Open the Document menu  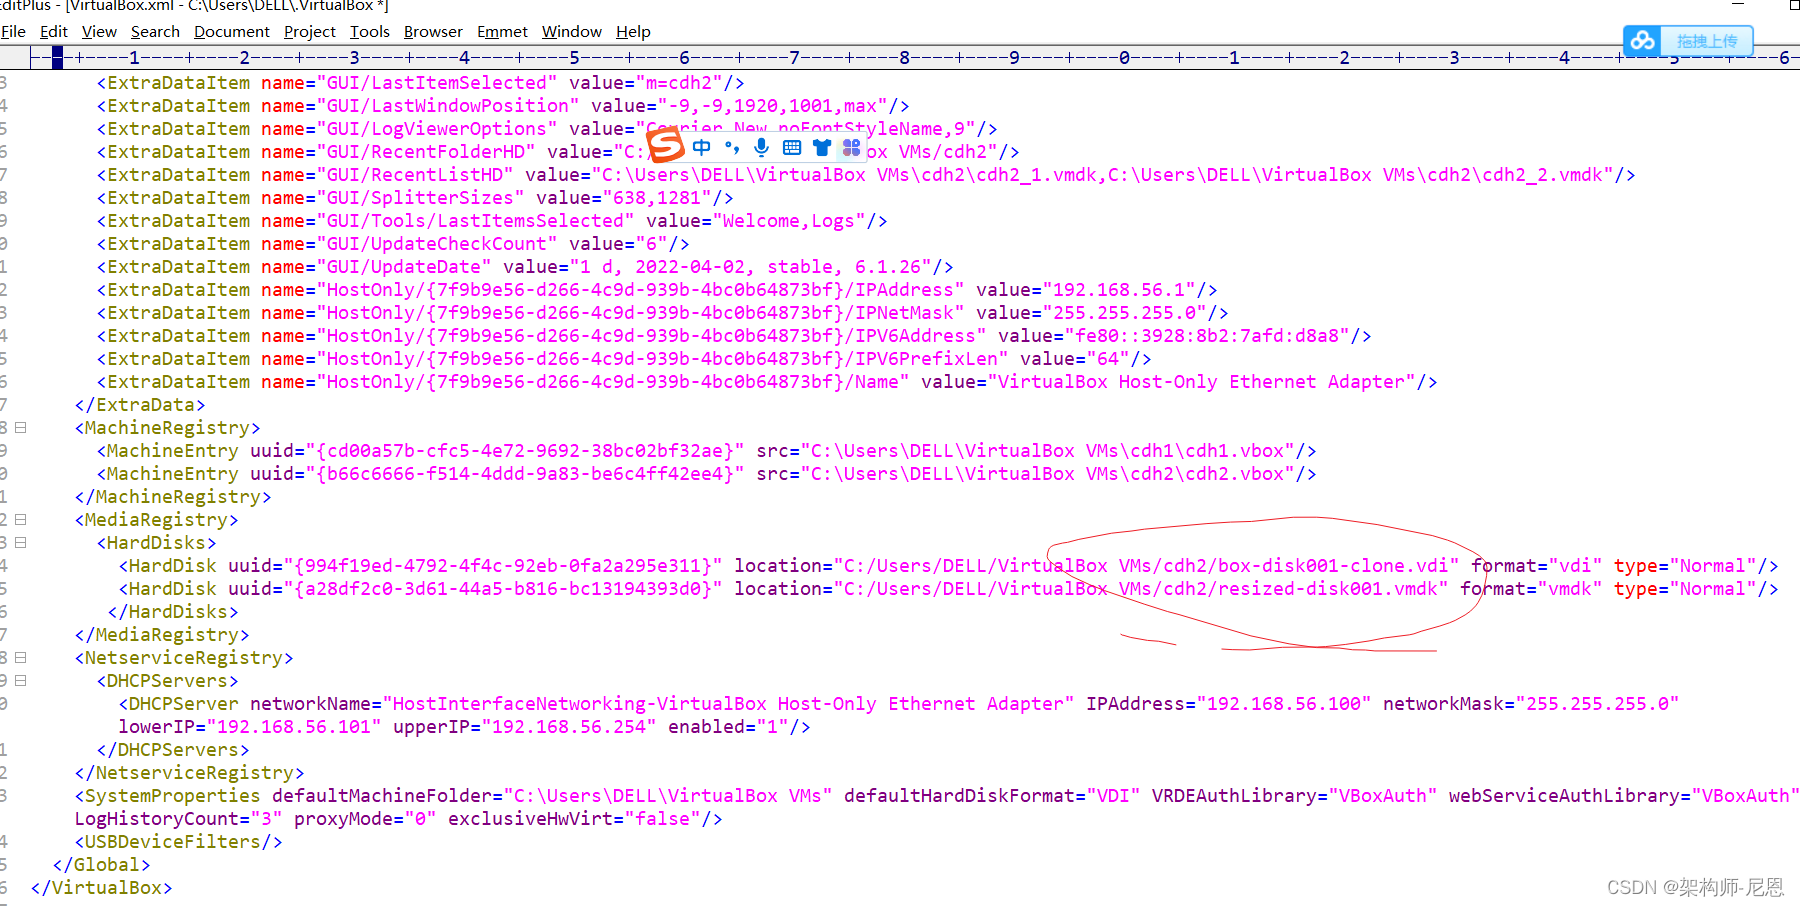click(x=232, y=32)
